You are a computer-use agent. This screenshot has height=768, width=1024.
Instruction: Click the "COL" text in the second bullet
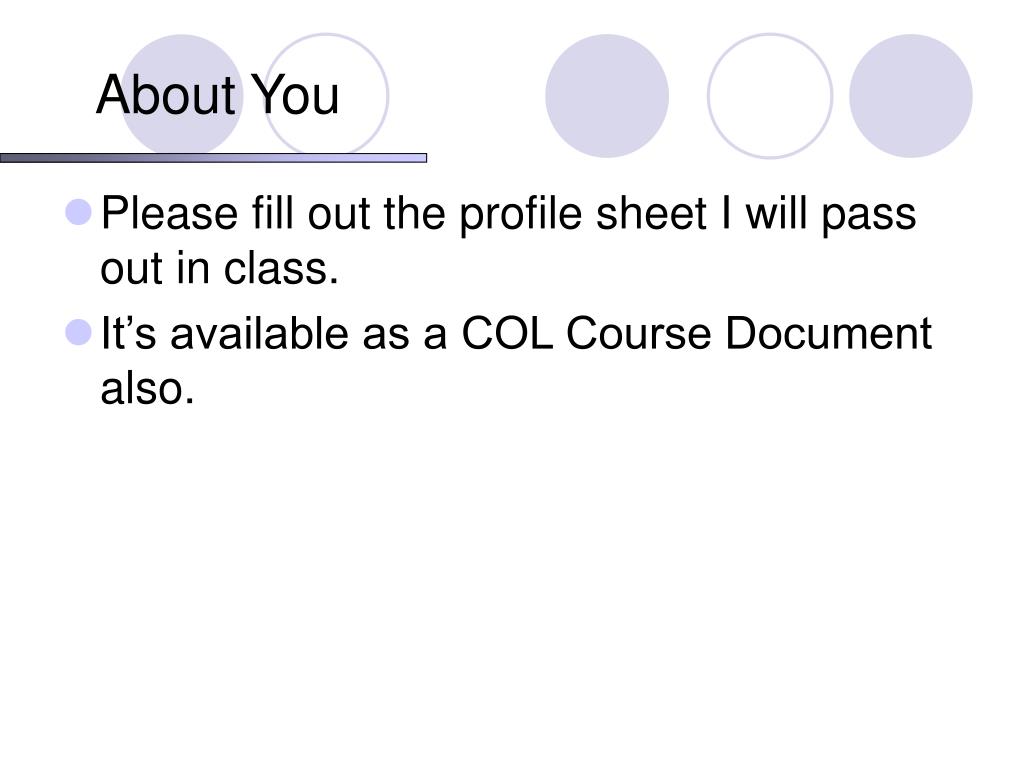tap(507, 333)
